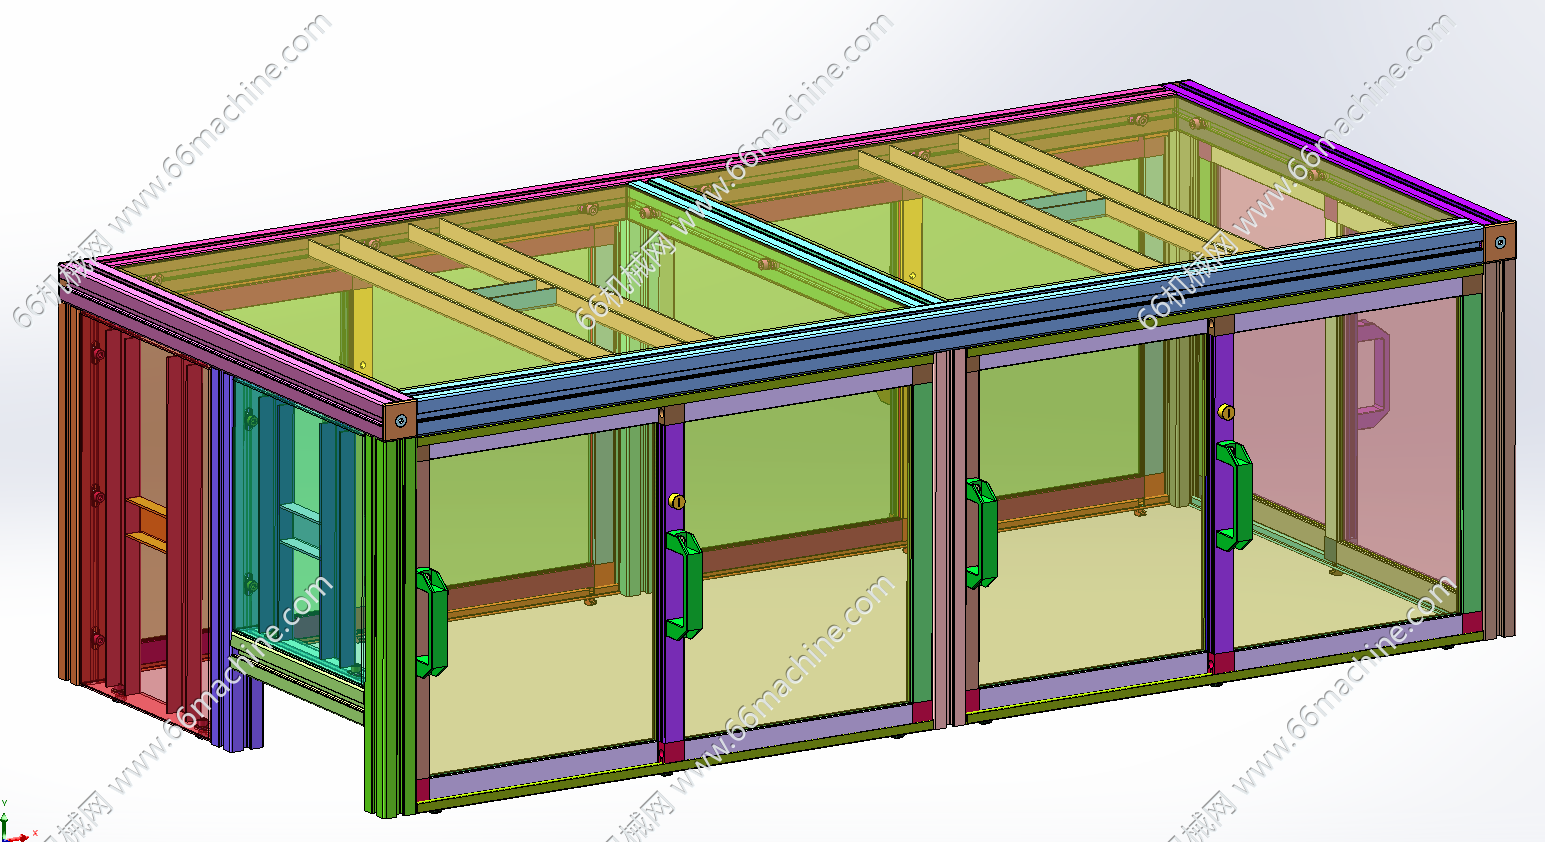
Task: Select the crimson block at the left purple stile's base
Action: click(675, 752)
